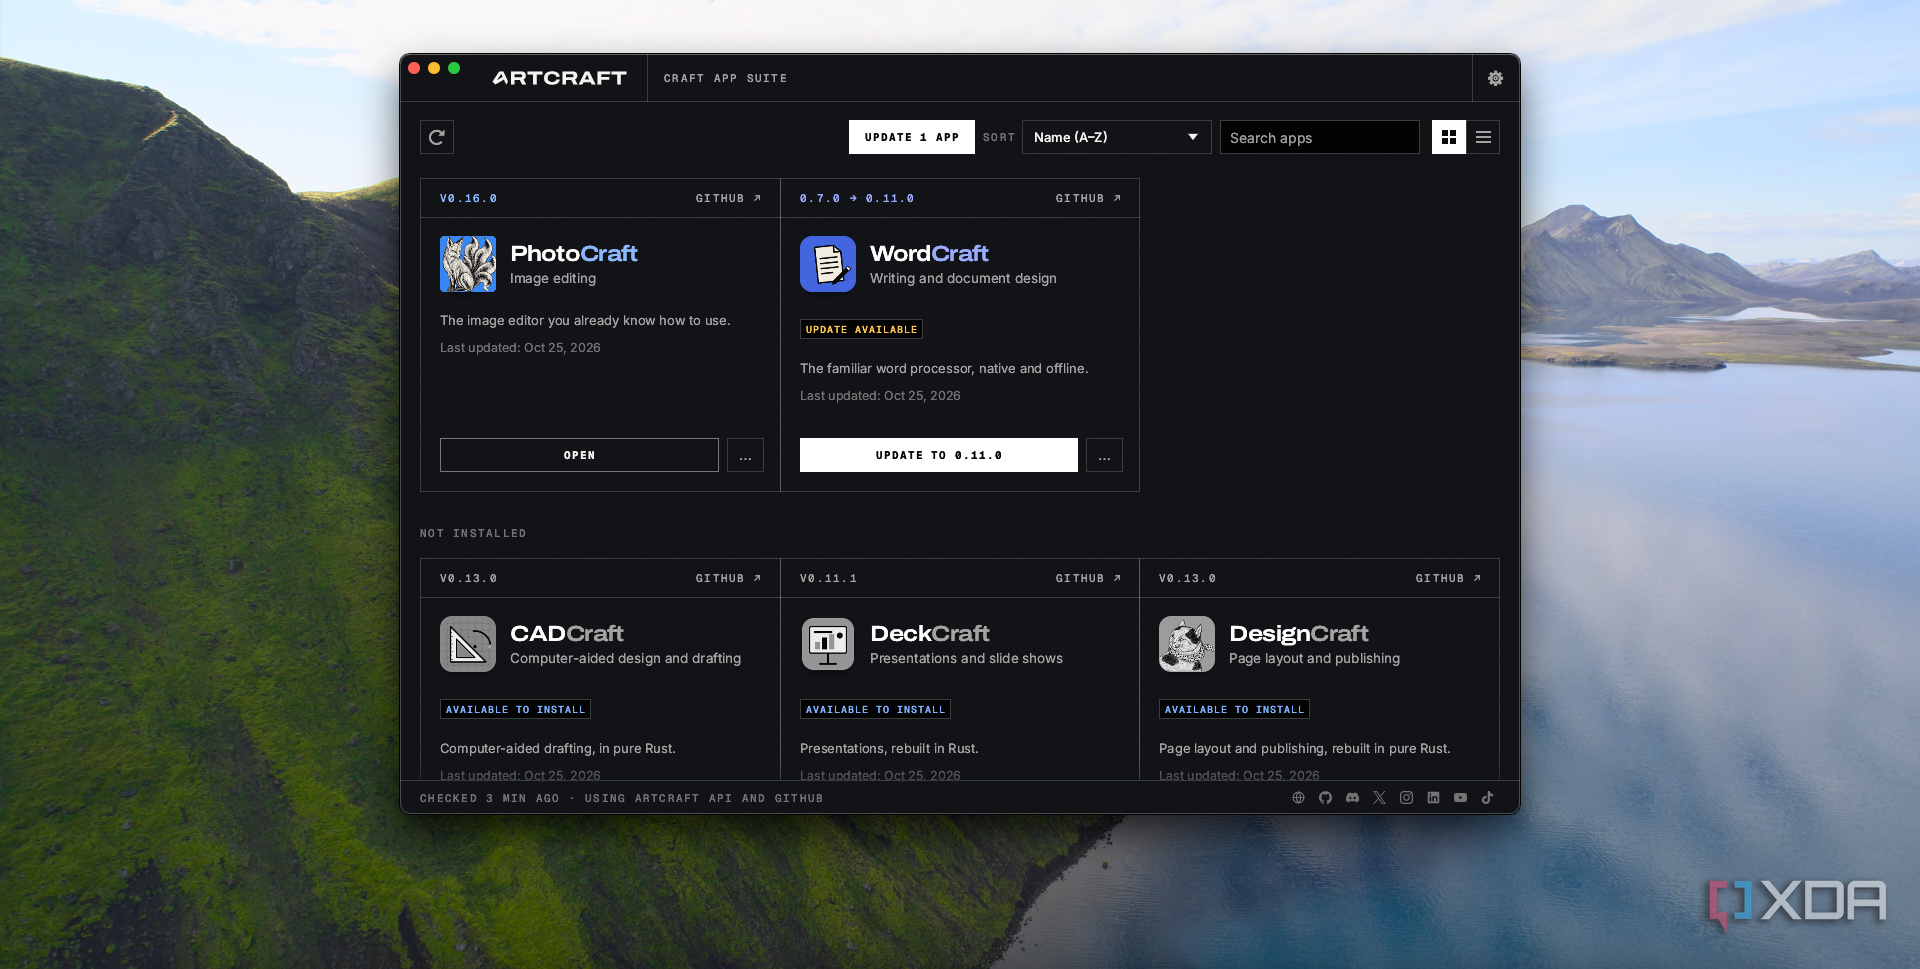Open WordCraft's more options (...) menu
Image resolution: width=1920 pixels, height=969 pixels.
(1104, 455)
